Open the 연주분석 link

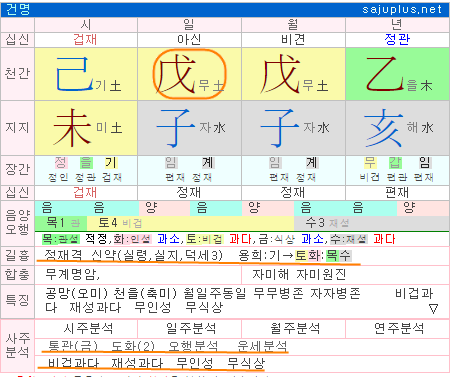tap(399, 328)
